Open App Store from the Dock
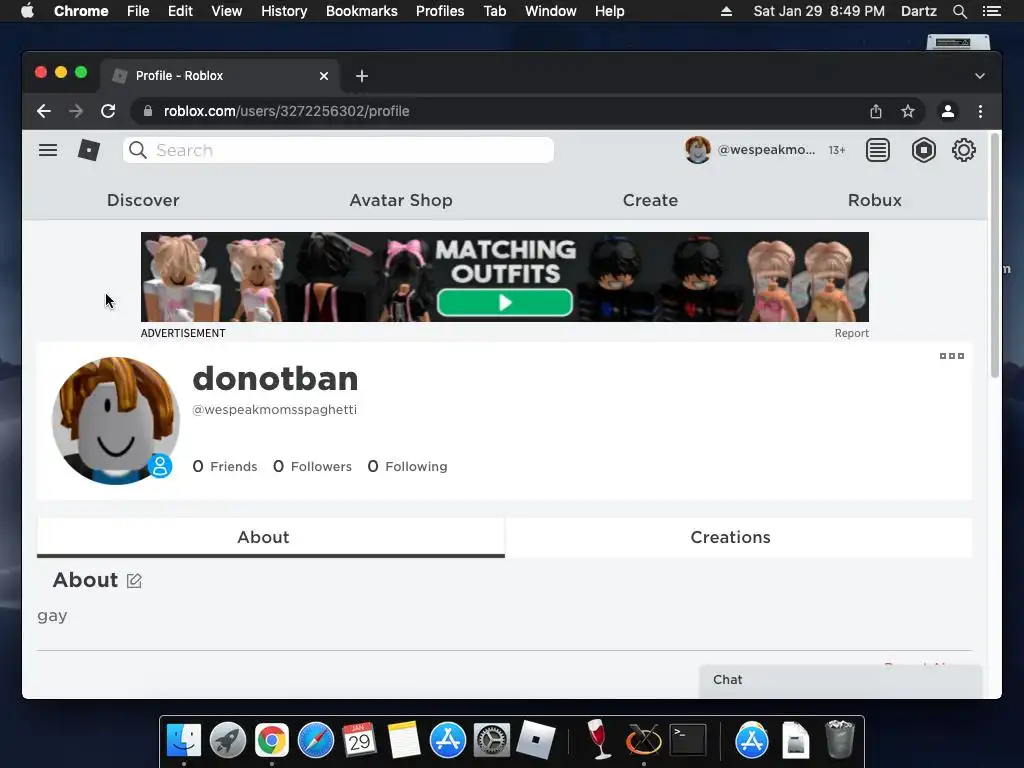 [448, 741]
